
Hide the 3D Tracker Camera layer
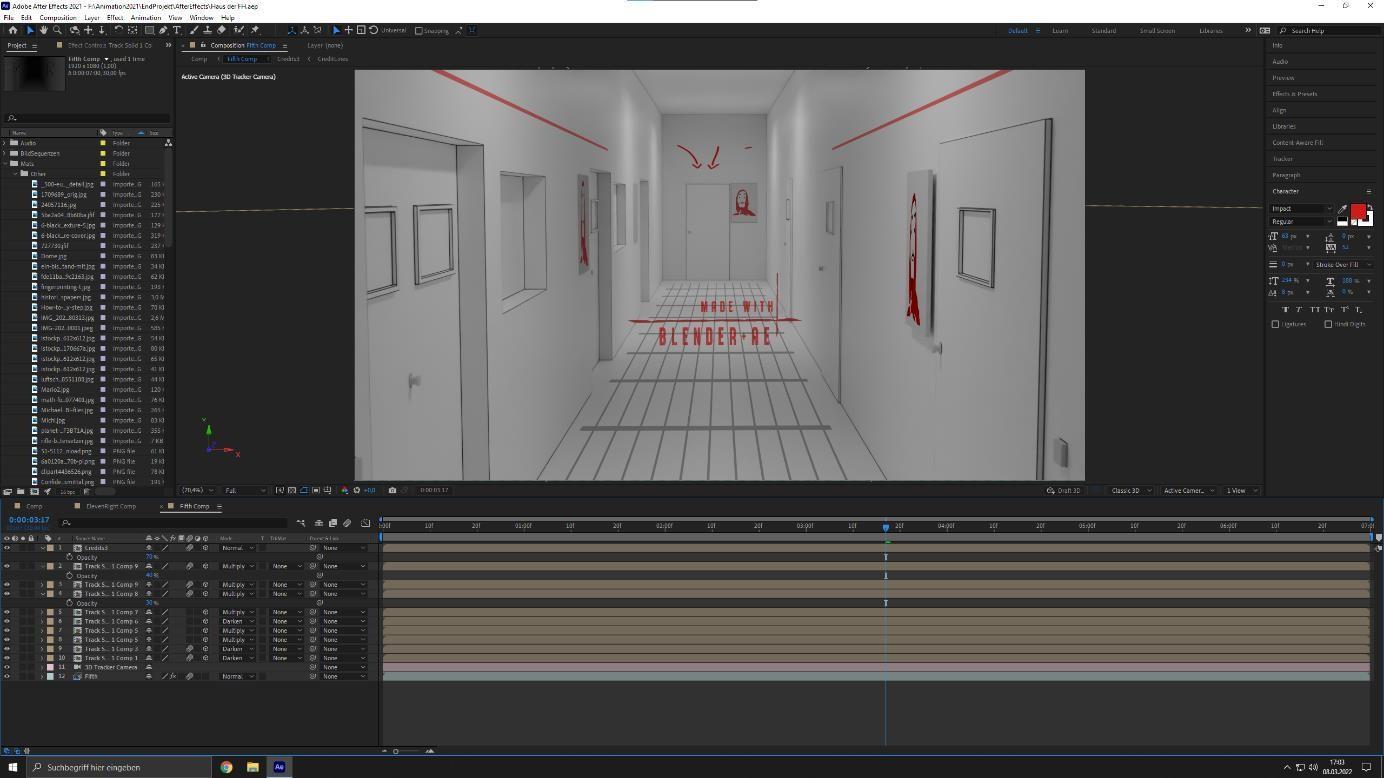point(7,667)
